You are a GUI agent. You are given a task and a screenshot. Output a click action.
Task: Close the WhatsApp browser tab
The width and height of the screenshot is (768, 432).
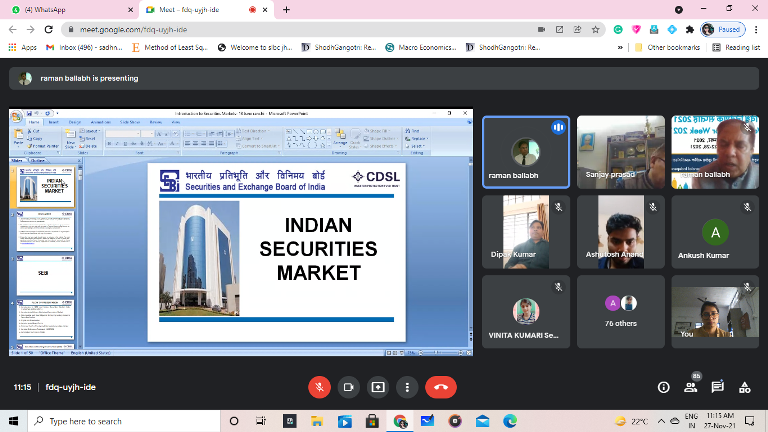click(x=130, y=10)
